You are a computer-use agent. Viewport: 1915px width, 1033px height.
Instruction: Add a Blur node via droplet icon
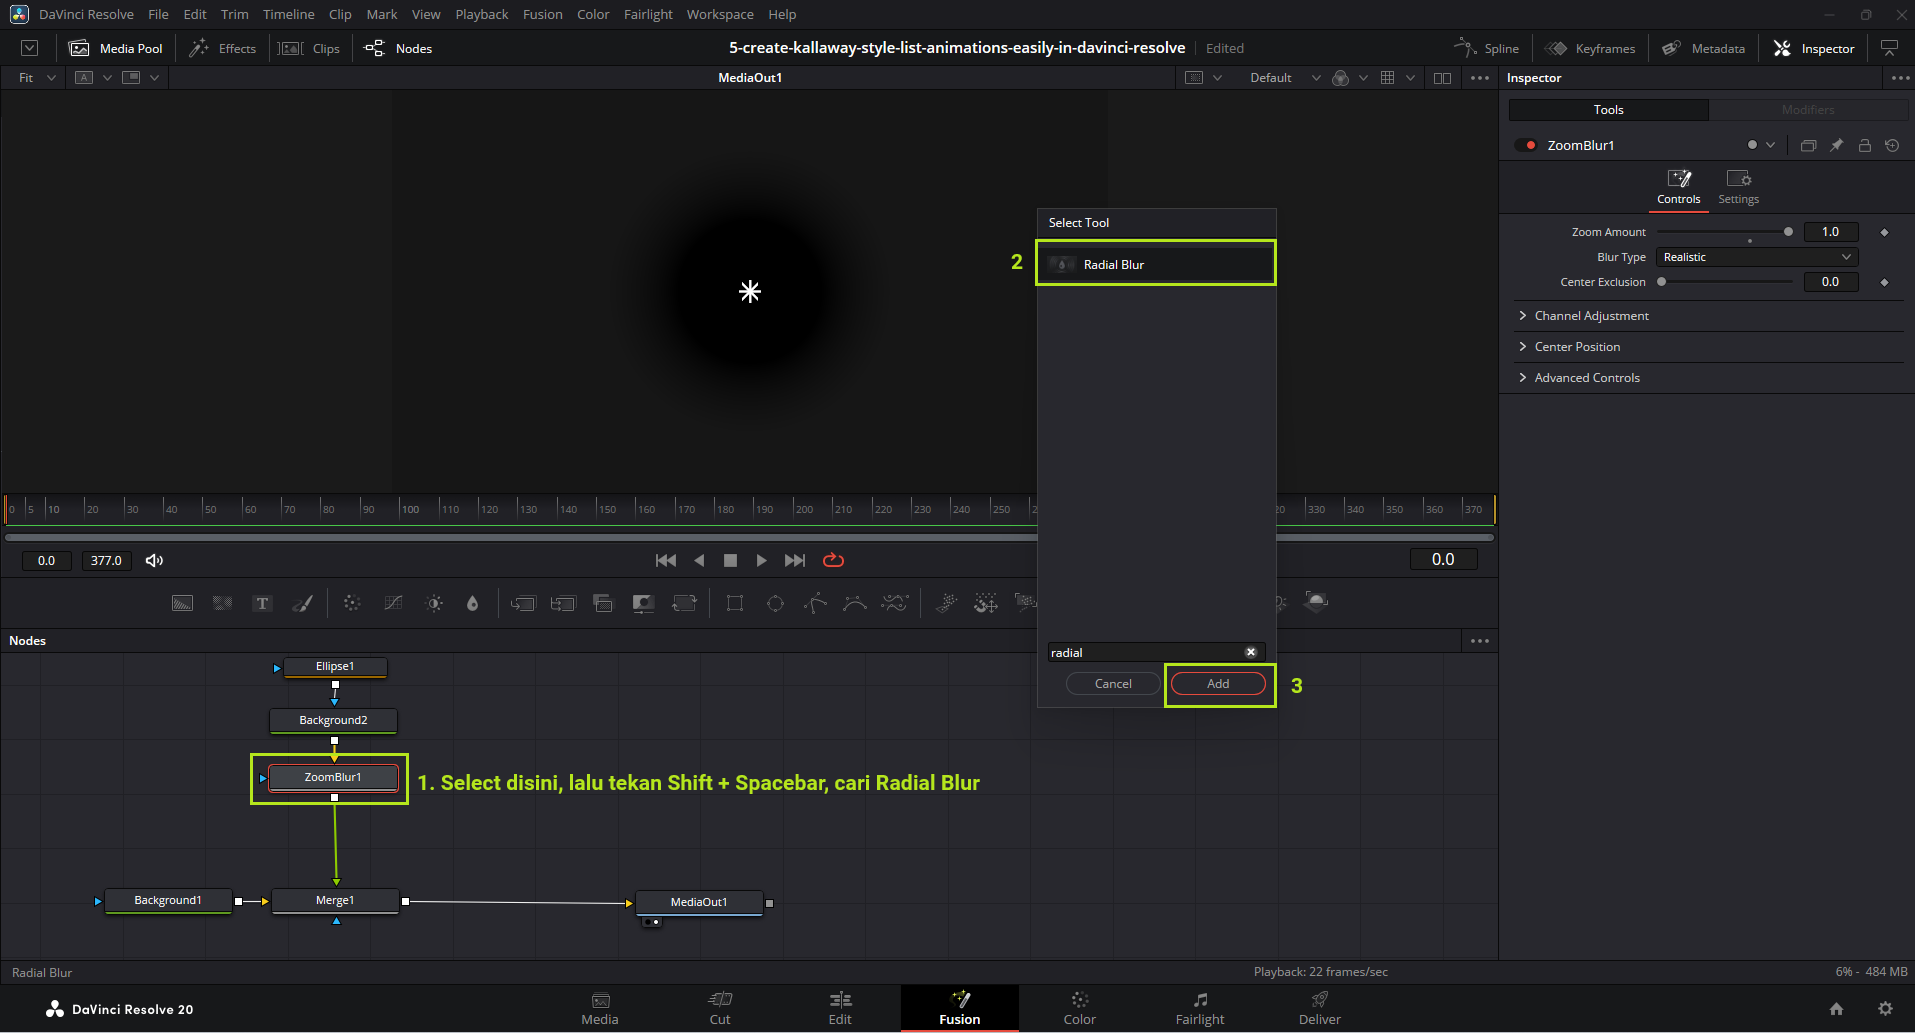click(x=473, y=603)
